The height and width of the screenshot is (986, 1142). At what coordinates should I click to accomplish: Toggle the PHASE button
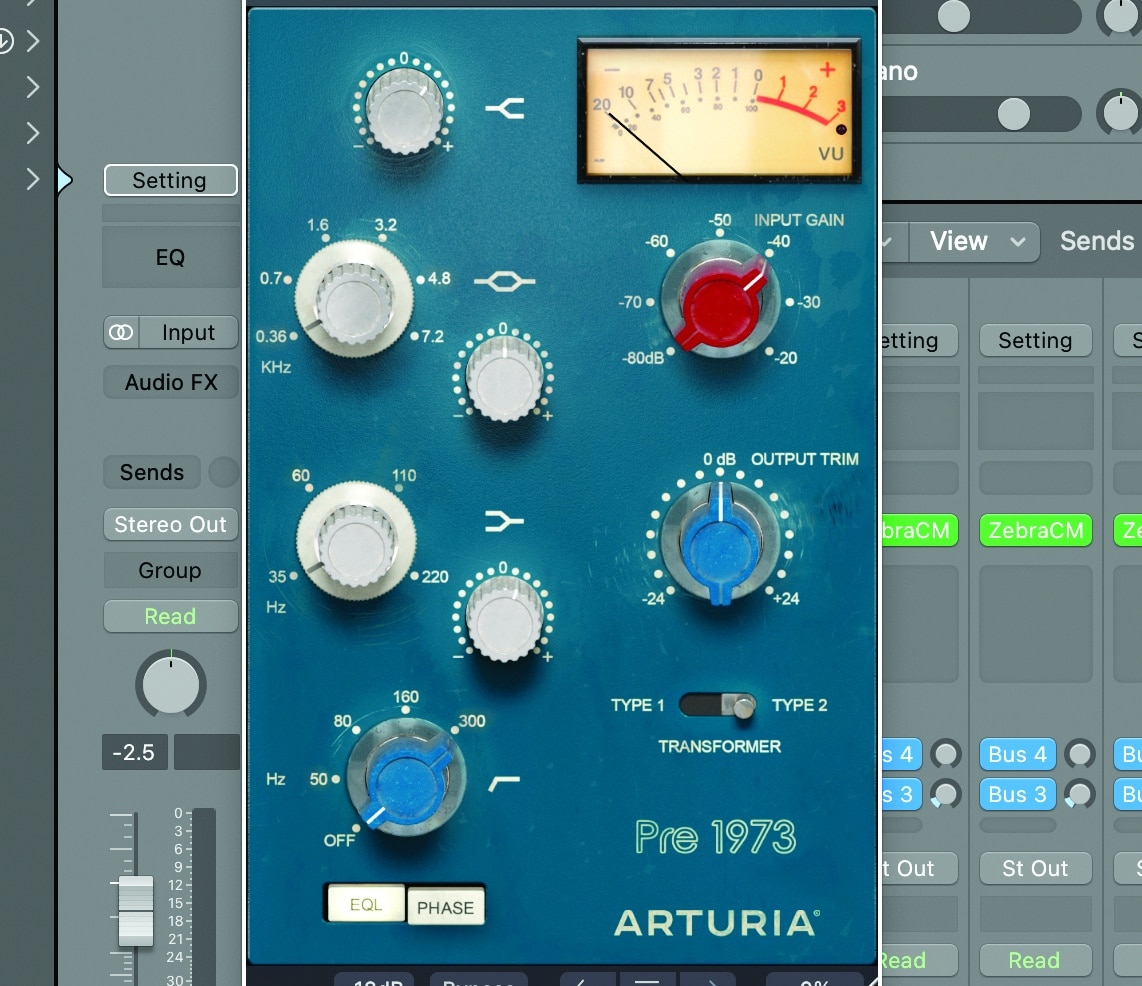[445, 907]
